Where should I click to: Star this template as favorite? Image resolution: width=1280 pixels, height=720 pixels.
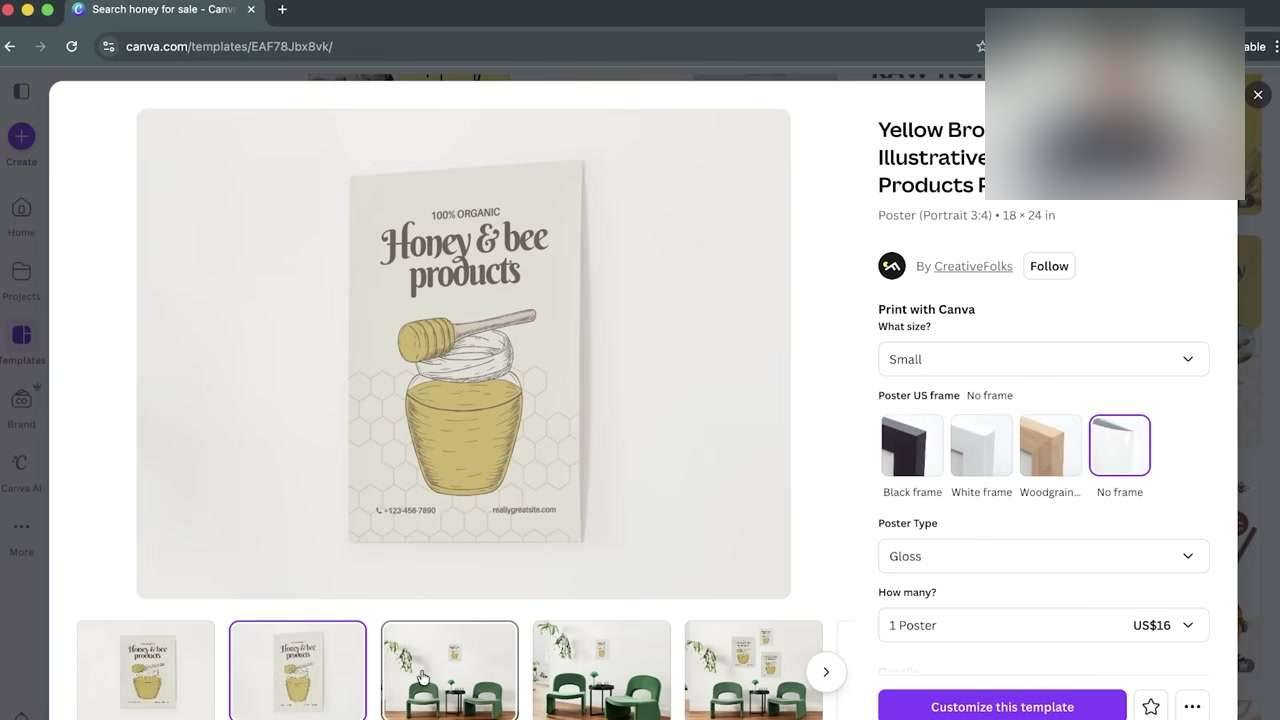coord(1151,707)
